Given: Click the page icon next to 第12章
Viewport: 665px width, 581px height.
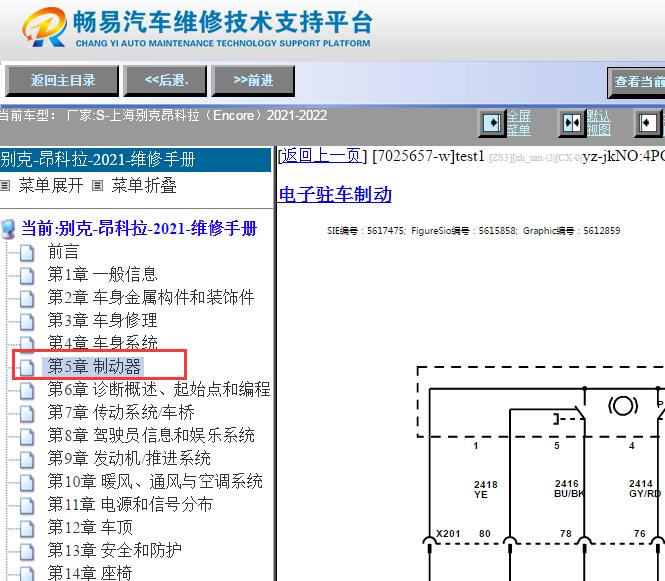Looking at the screenshot, I should point(27,528).
